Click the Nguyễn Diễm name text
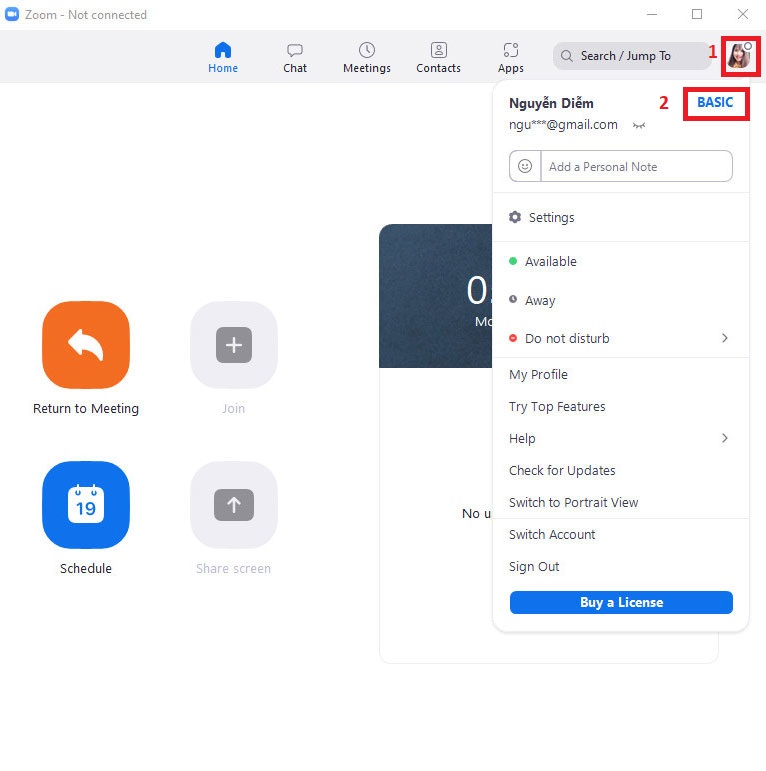766x771 pixels. coord(551,103)
